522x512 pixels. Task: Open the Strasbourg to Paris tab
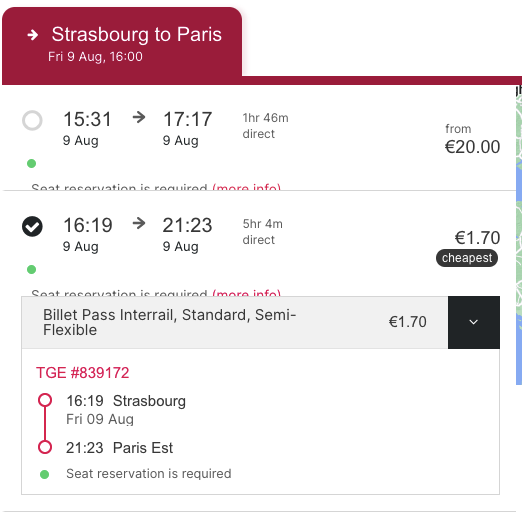122,43
